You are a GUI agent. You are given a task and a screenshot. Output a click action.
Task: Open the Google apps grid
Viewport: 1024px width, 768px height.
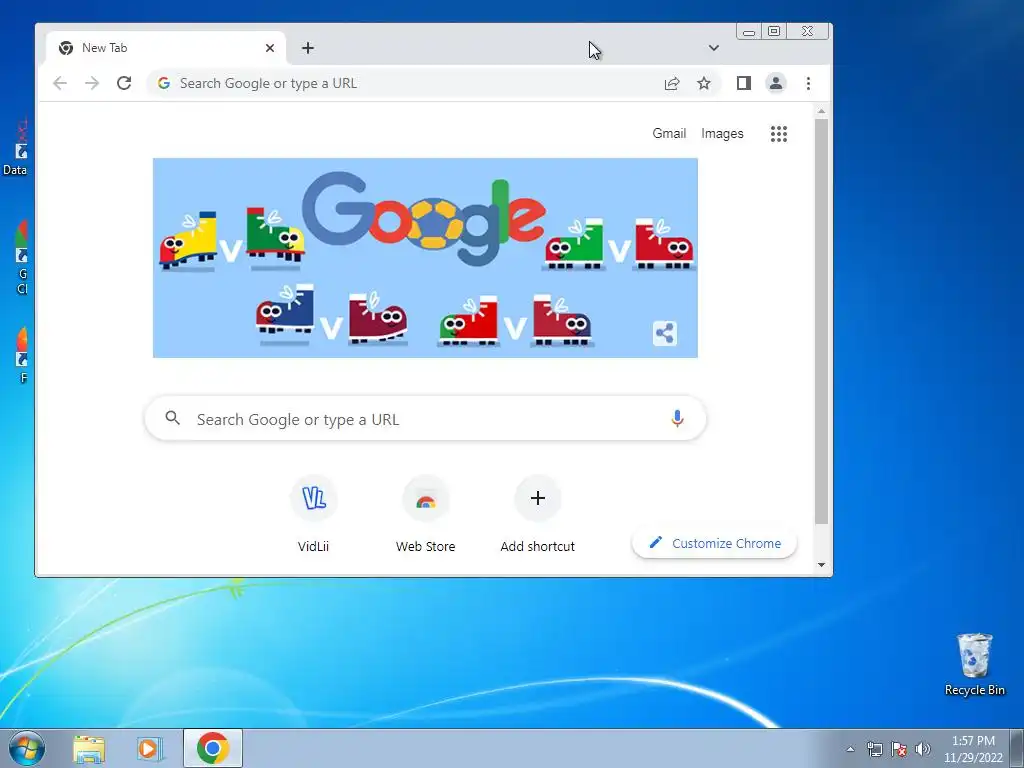[778, 134]
